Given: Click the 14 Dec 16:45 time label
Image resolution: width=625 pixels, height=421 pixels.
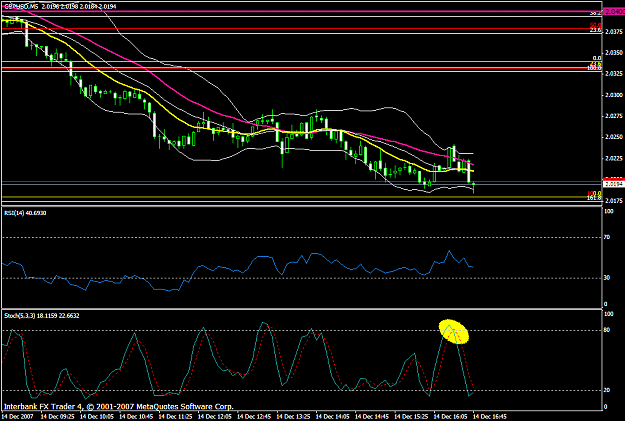Looking at the screenshot, I should (490, 417).
